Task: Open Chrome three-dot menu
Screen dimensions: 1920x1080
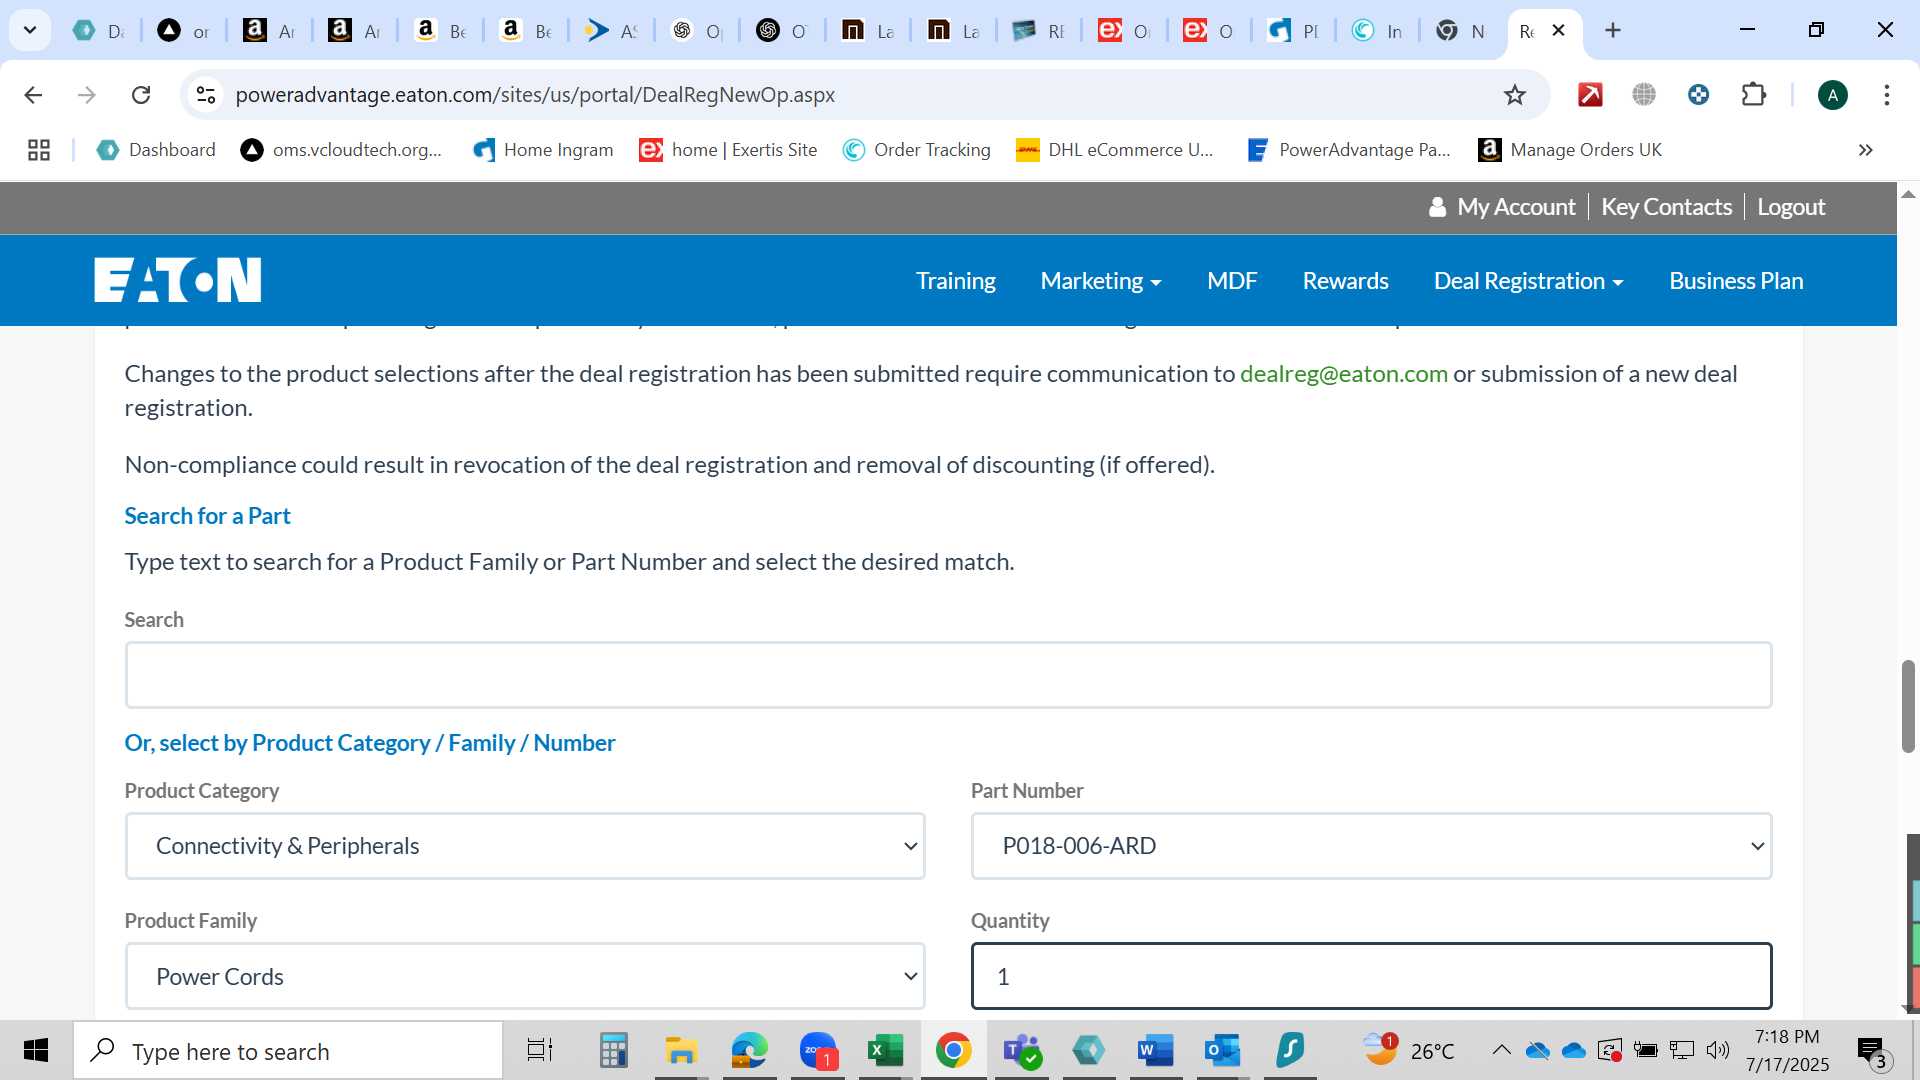Action: tap(1887, 95)
